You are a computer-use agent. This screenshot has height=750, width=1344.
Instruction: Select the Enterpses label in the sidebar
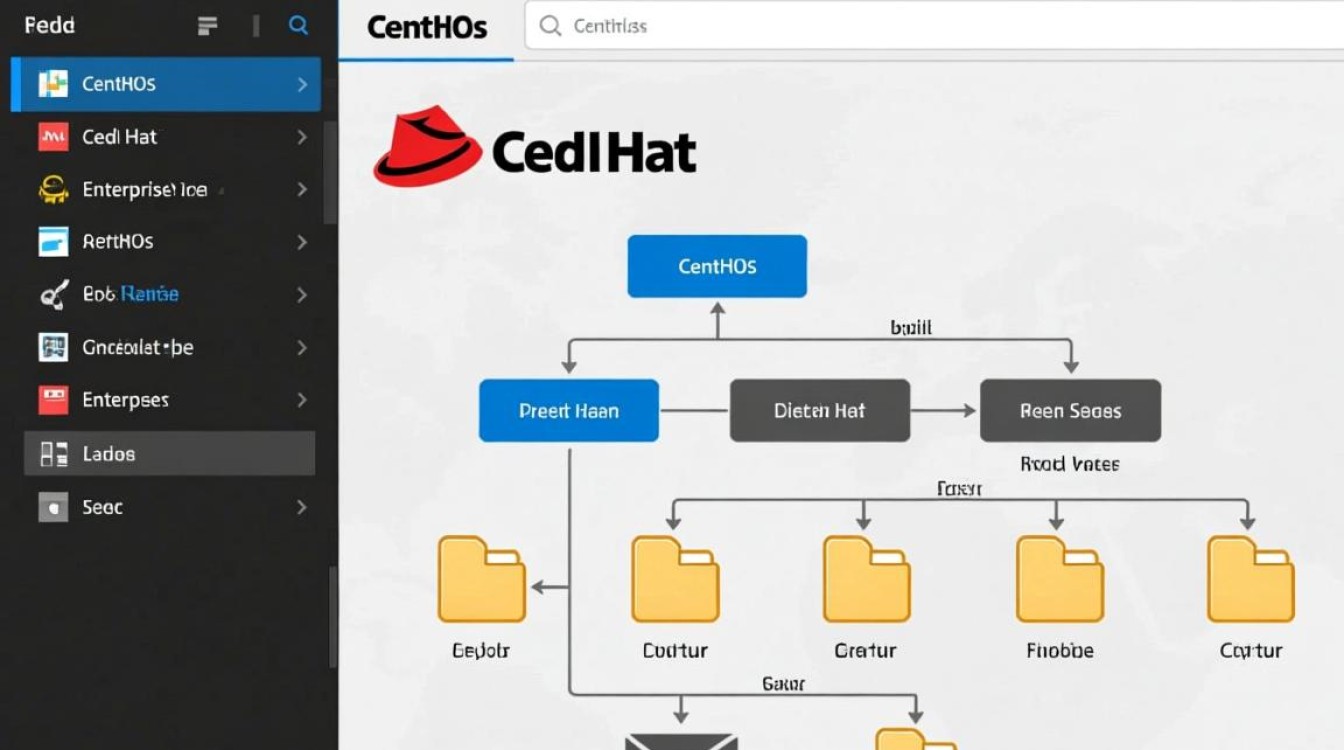point(125,400)
